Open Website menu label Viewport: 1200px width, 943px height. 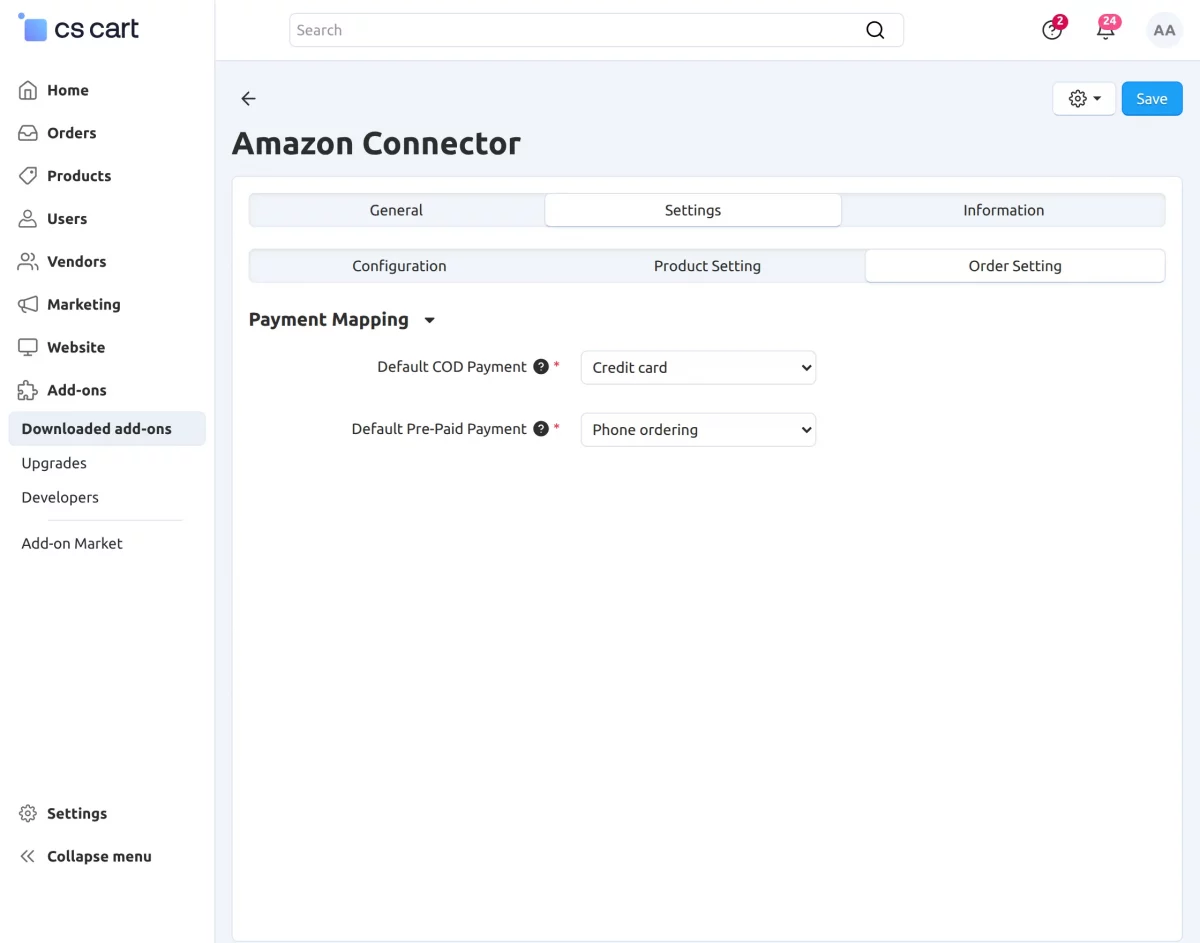coord(76,348)
